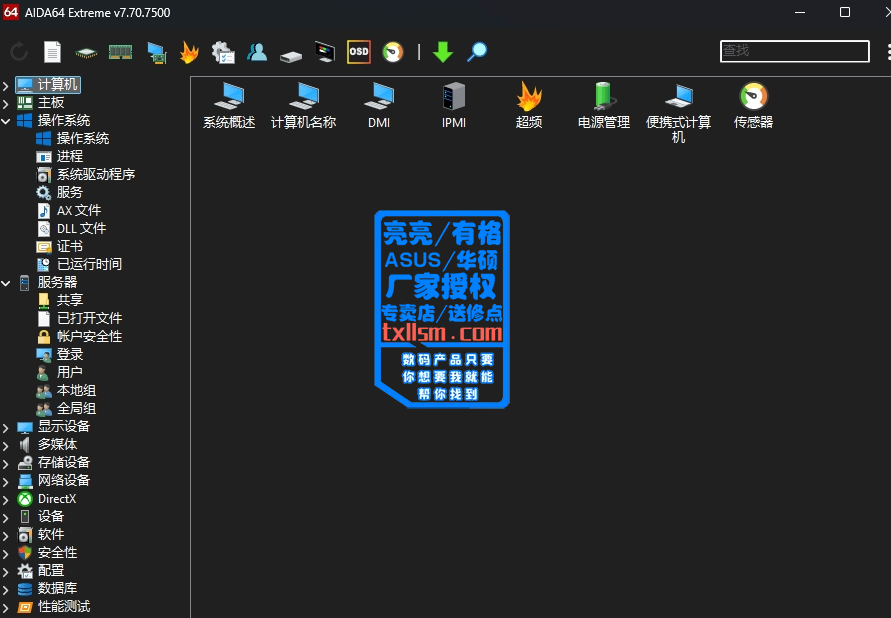The height and width of the screenshot is (618, 891).
Task: Expand the 数据库 tree node
Action: [6, 589]
